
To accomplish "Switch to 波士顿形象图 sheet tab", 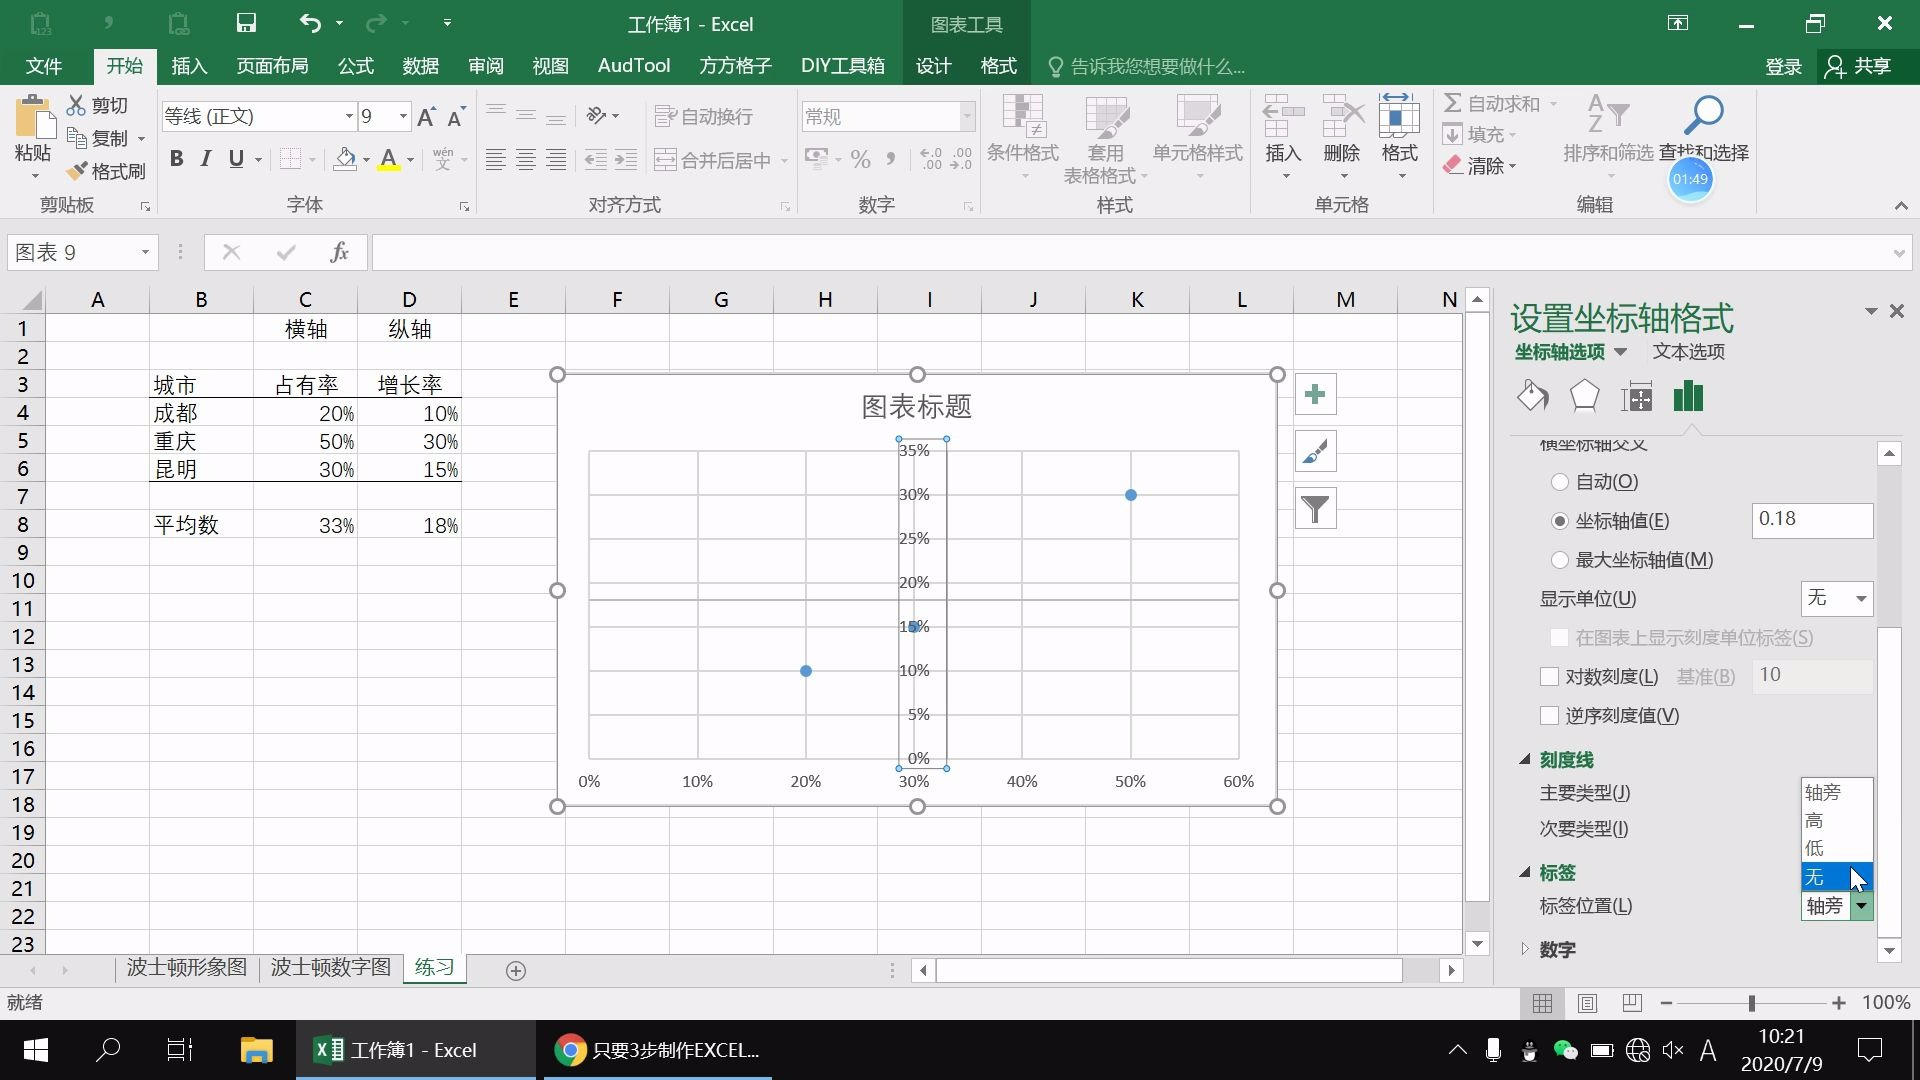I will [186, 967].
